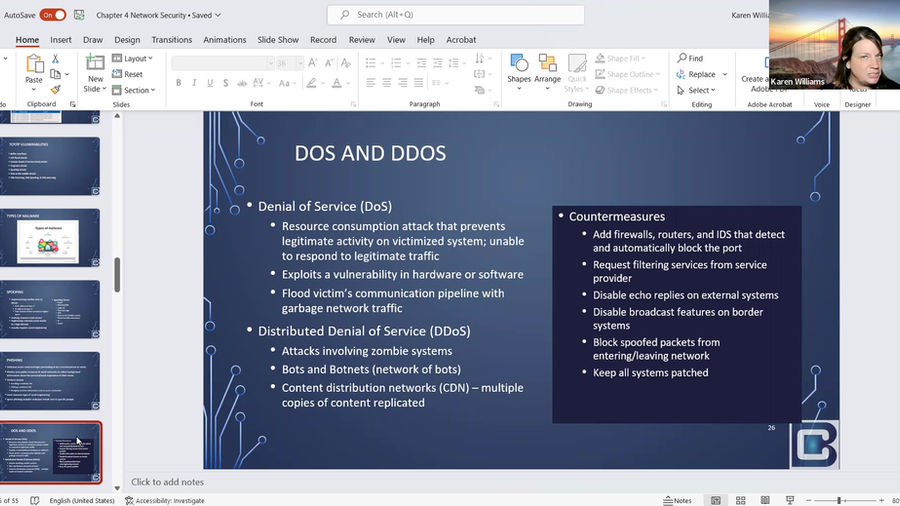
Task: Adjust the zoom slider in status bar
Action: (839, 500)
